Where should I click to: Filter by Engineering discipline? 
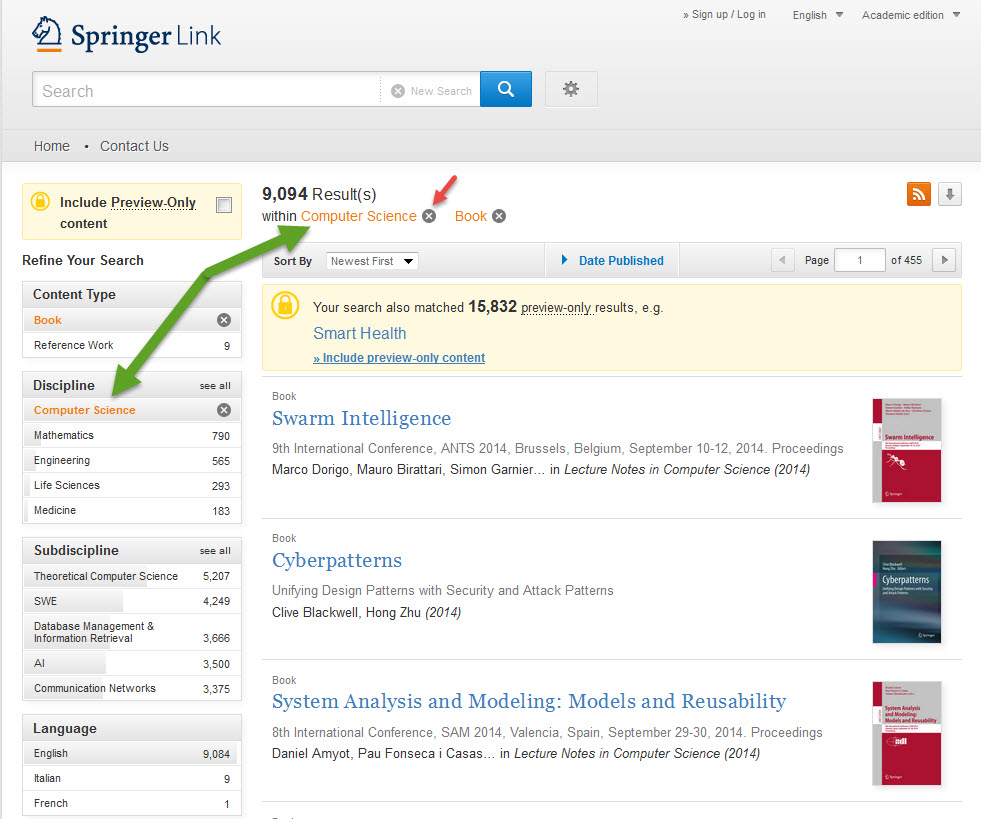[x=132, y=460]
